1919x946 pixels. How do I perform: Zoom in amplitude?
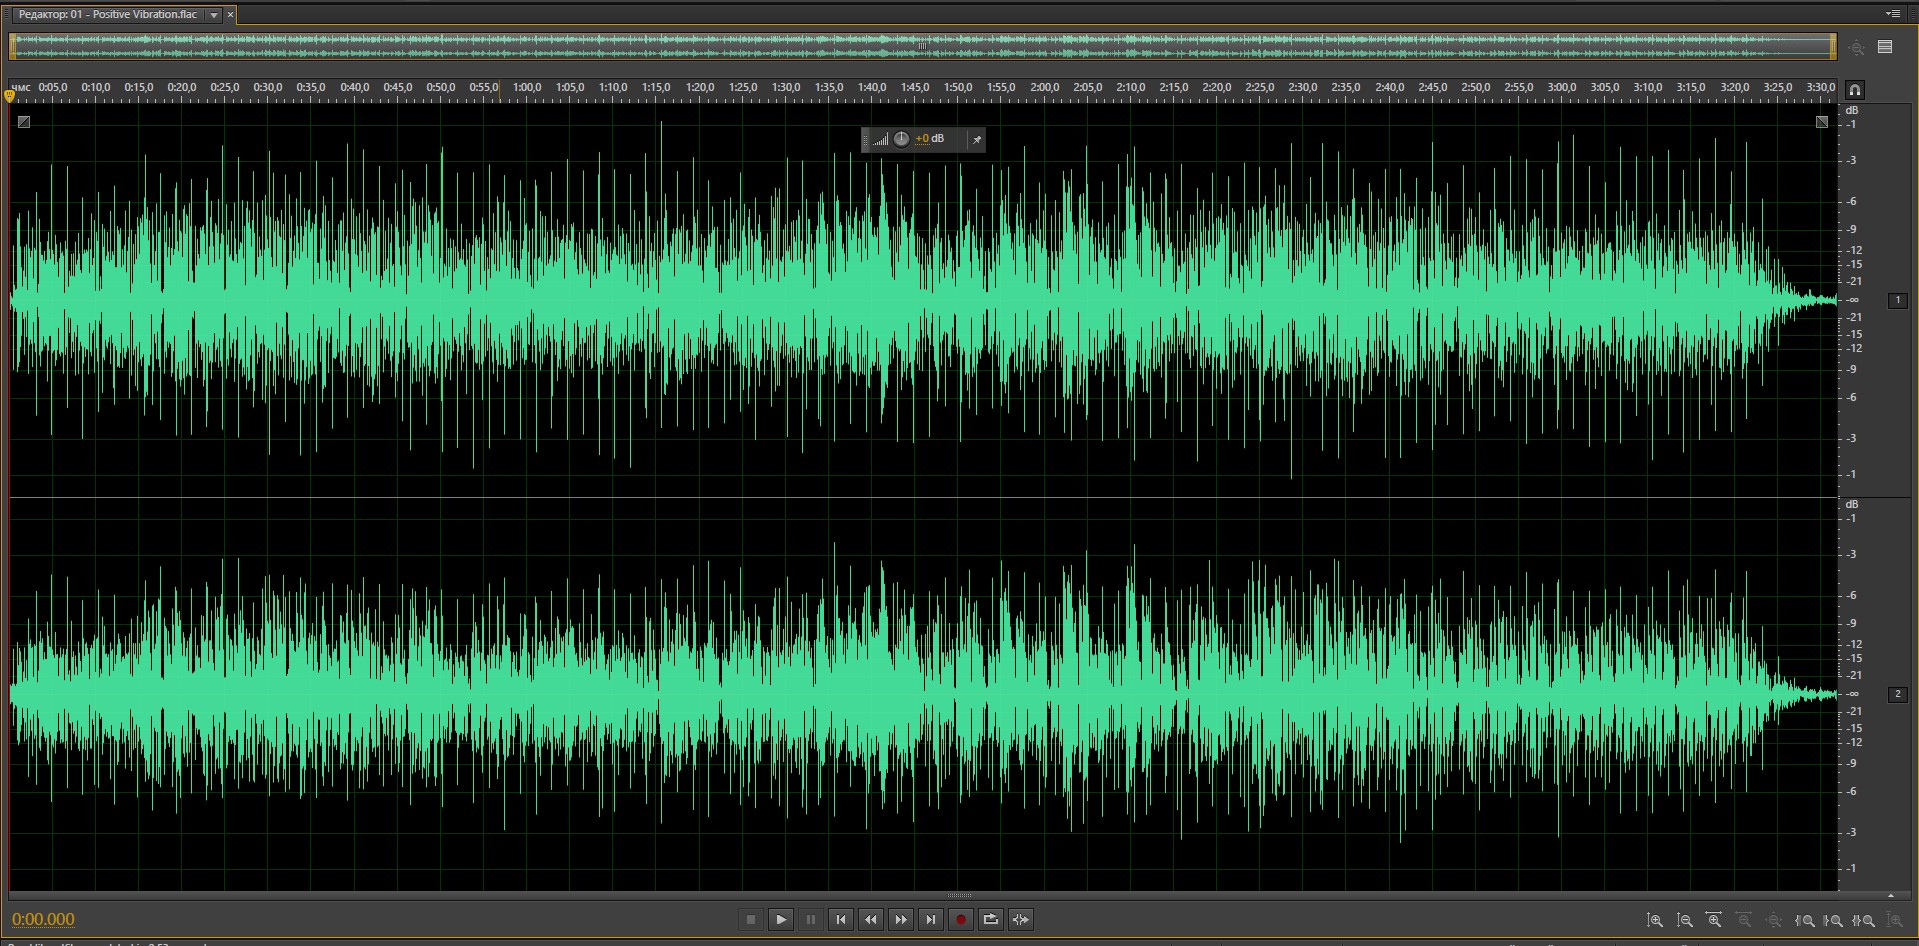[x=1655, y=920]
